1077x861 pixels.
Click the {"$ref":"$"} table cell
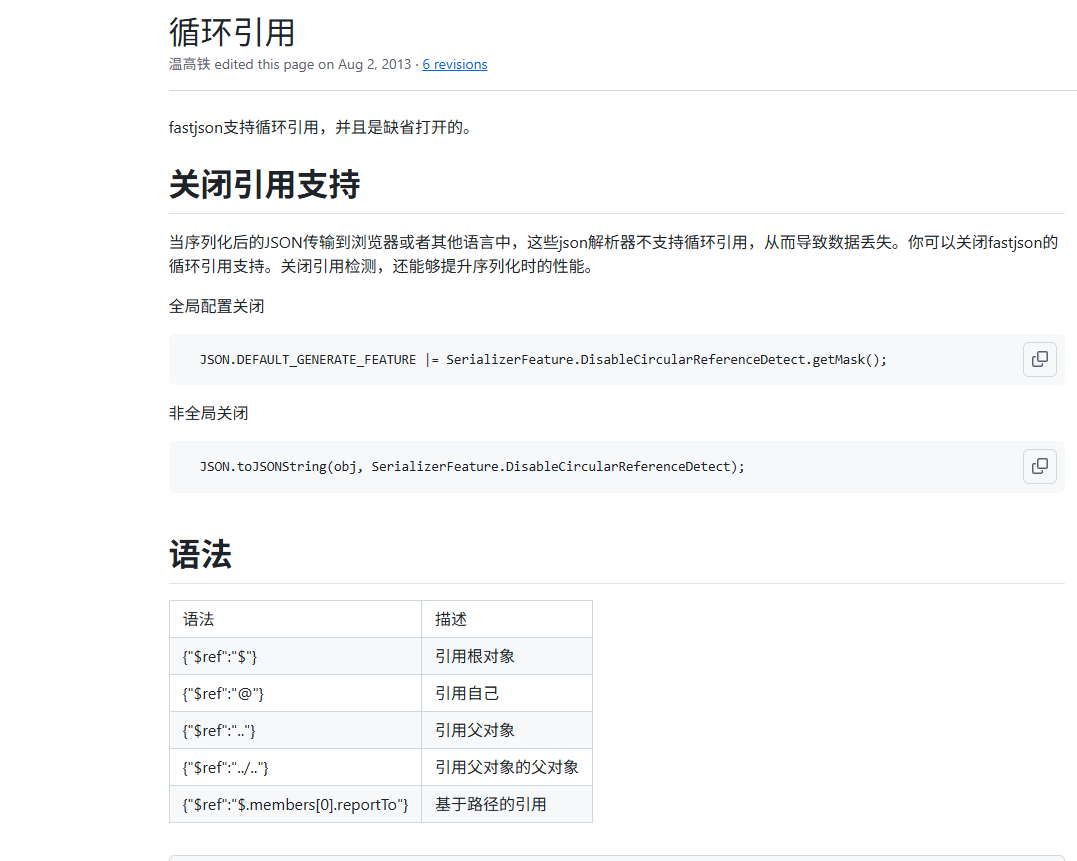point(295,656)
